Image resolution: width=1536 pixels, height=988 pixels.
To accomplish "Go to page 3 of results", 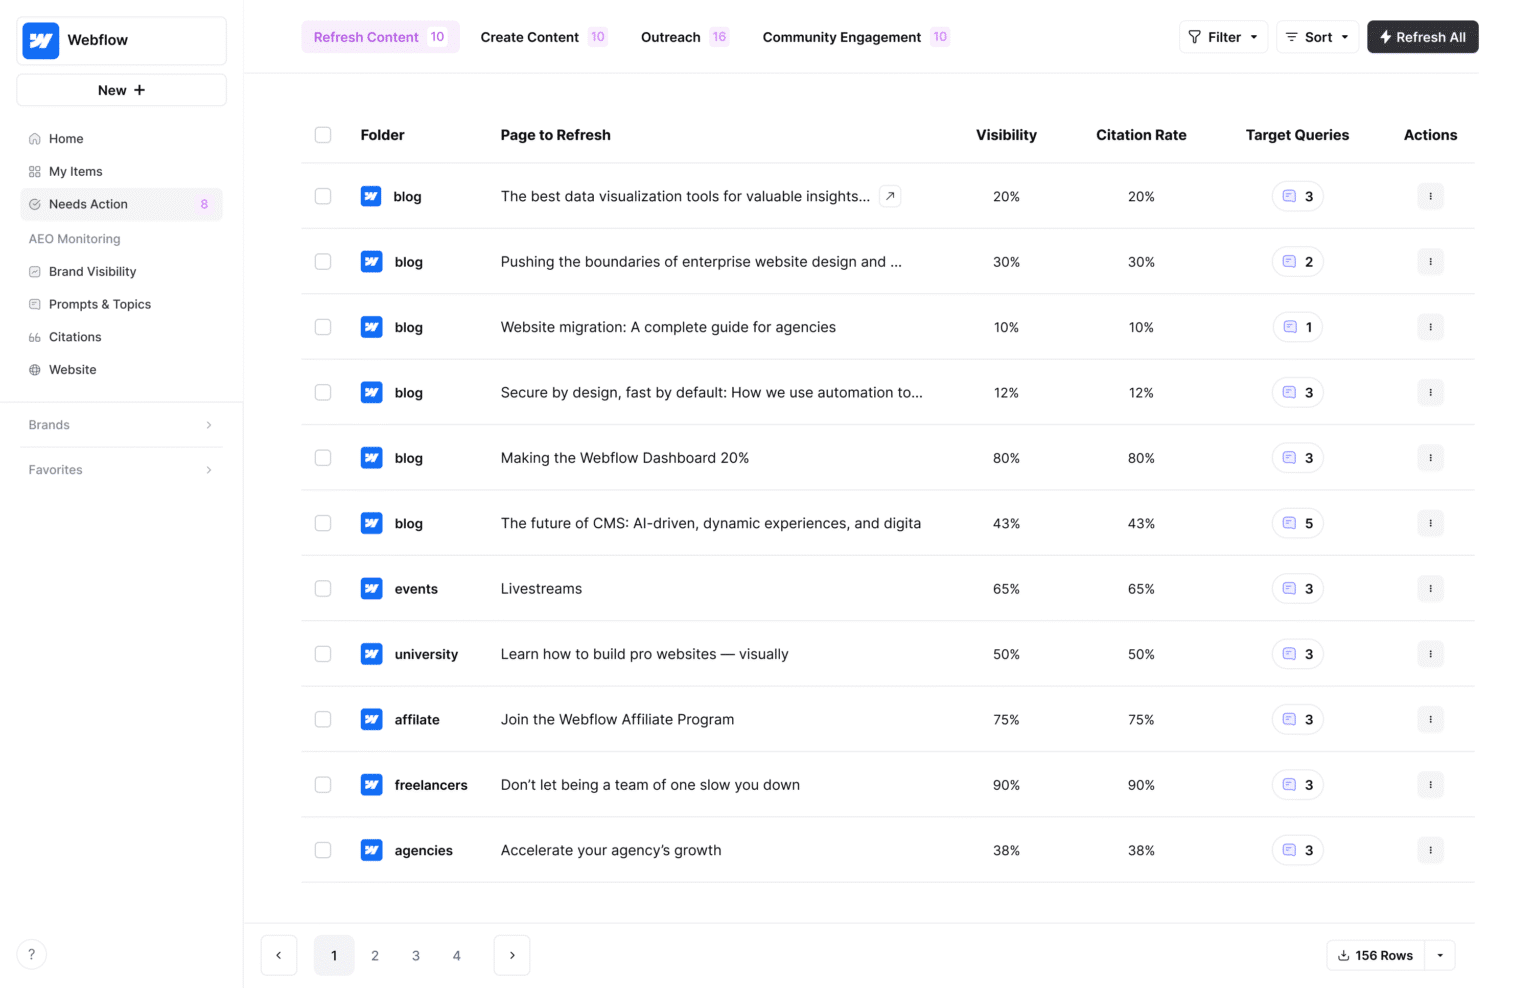I will (416, 955).
